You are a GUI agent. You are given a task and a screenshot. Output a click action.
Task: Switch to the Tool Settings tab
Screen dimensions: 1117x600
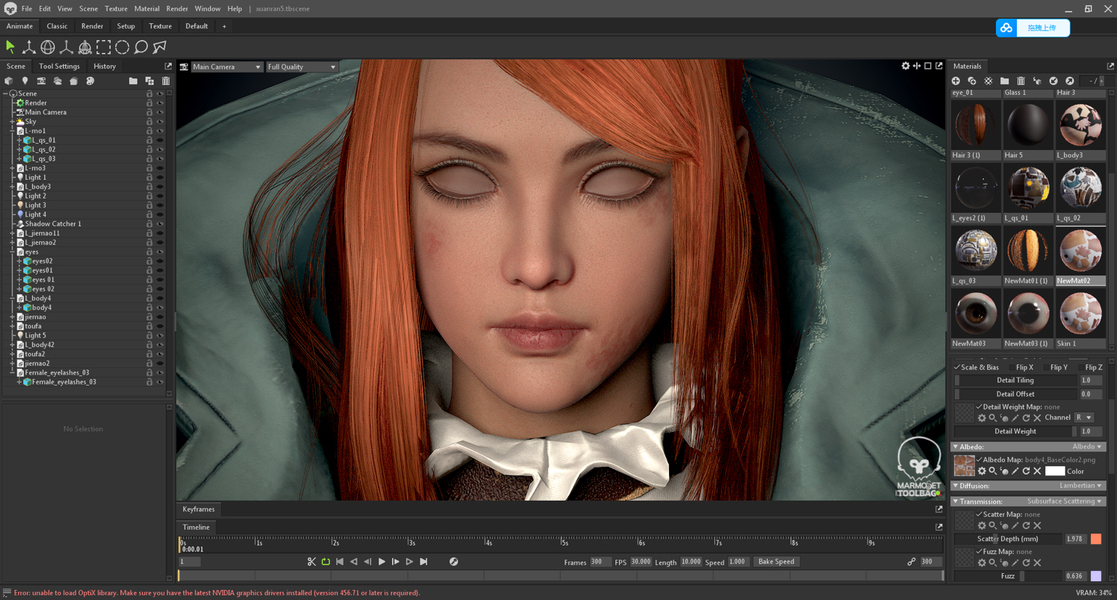[x=59, y=66]
